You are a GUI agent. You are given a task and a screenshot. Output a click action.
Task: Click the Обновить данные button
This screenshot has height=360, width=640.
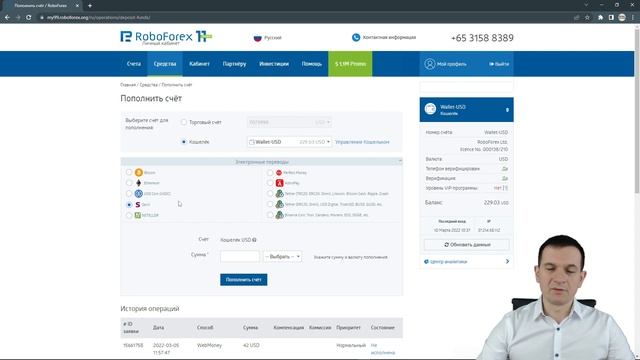pyautogui.click(x=467, y=244)
